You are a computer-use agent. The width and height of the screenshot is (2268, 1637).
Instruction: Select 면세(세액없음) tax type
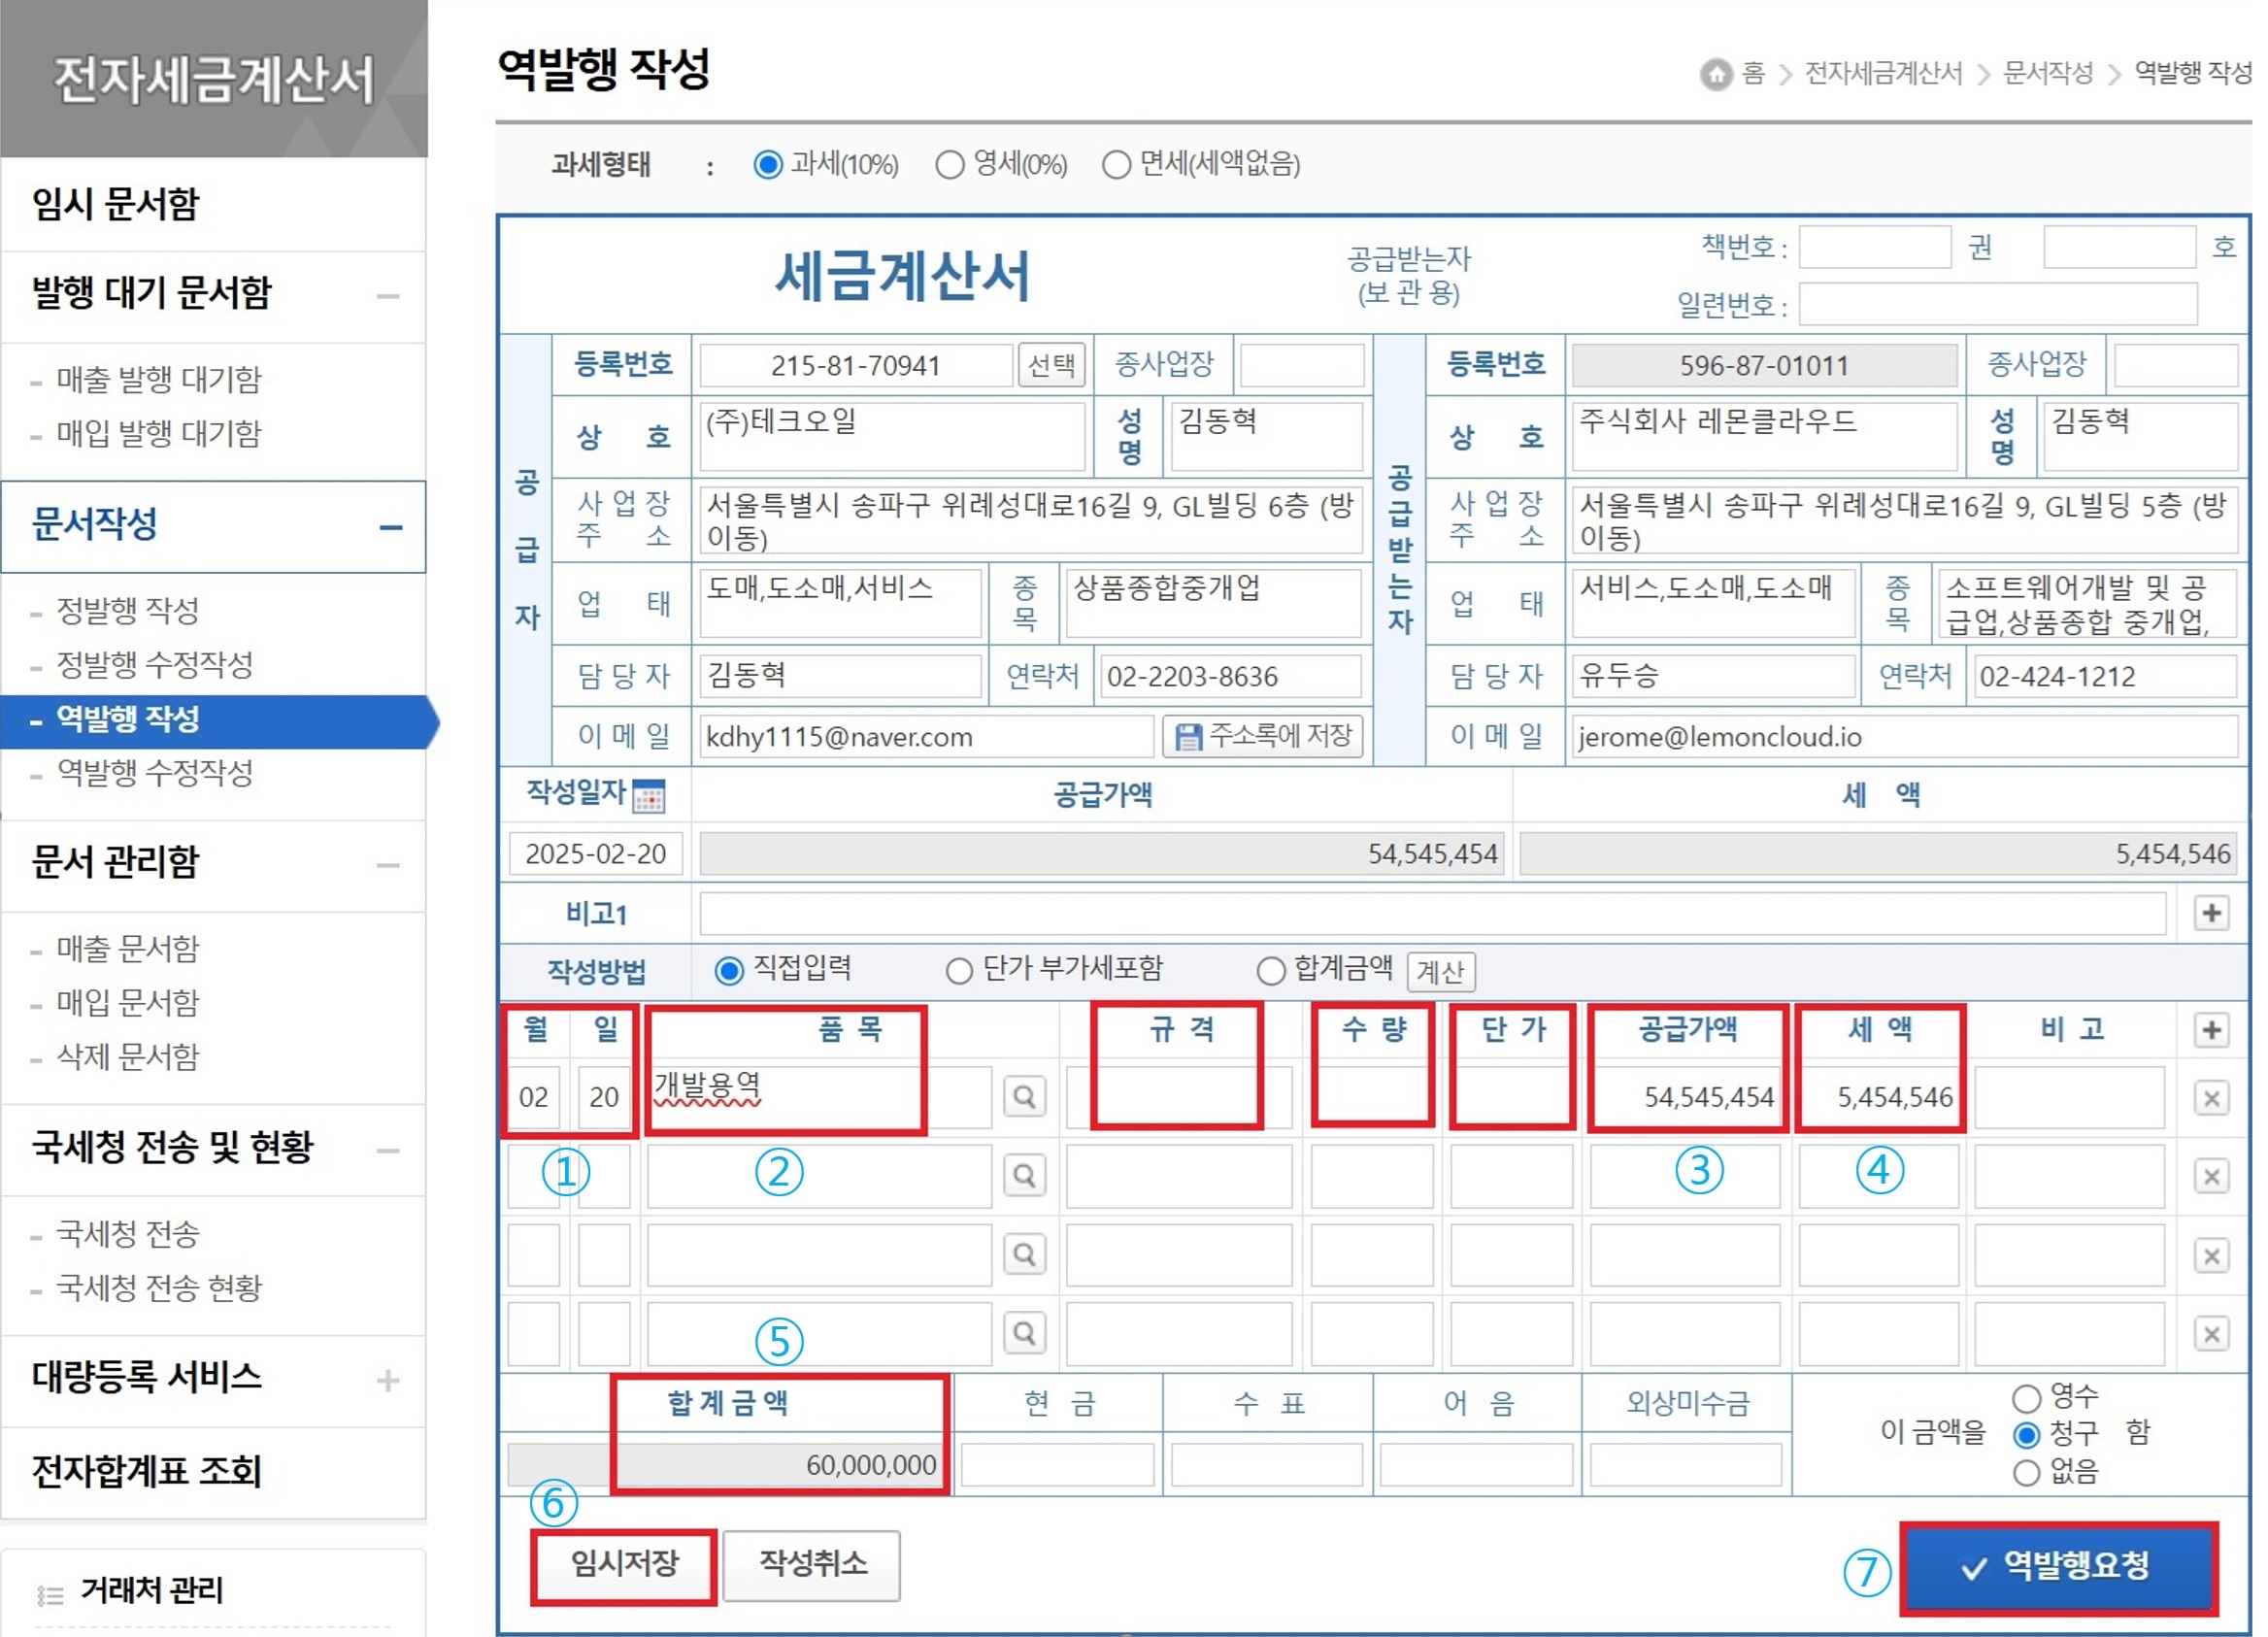click(1116, 164)
